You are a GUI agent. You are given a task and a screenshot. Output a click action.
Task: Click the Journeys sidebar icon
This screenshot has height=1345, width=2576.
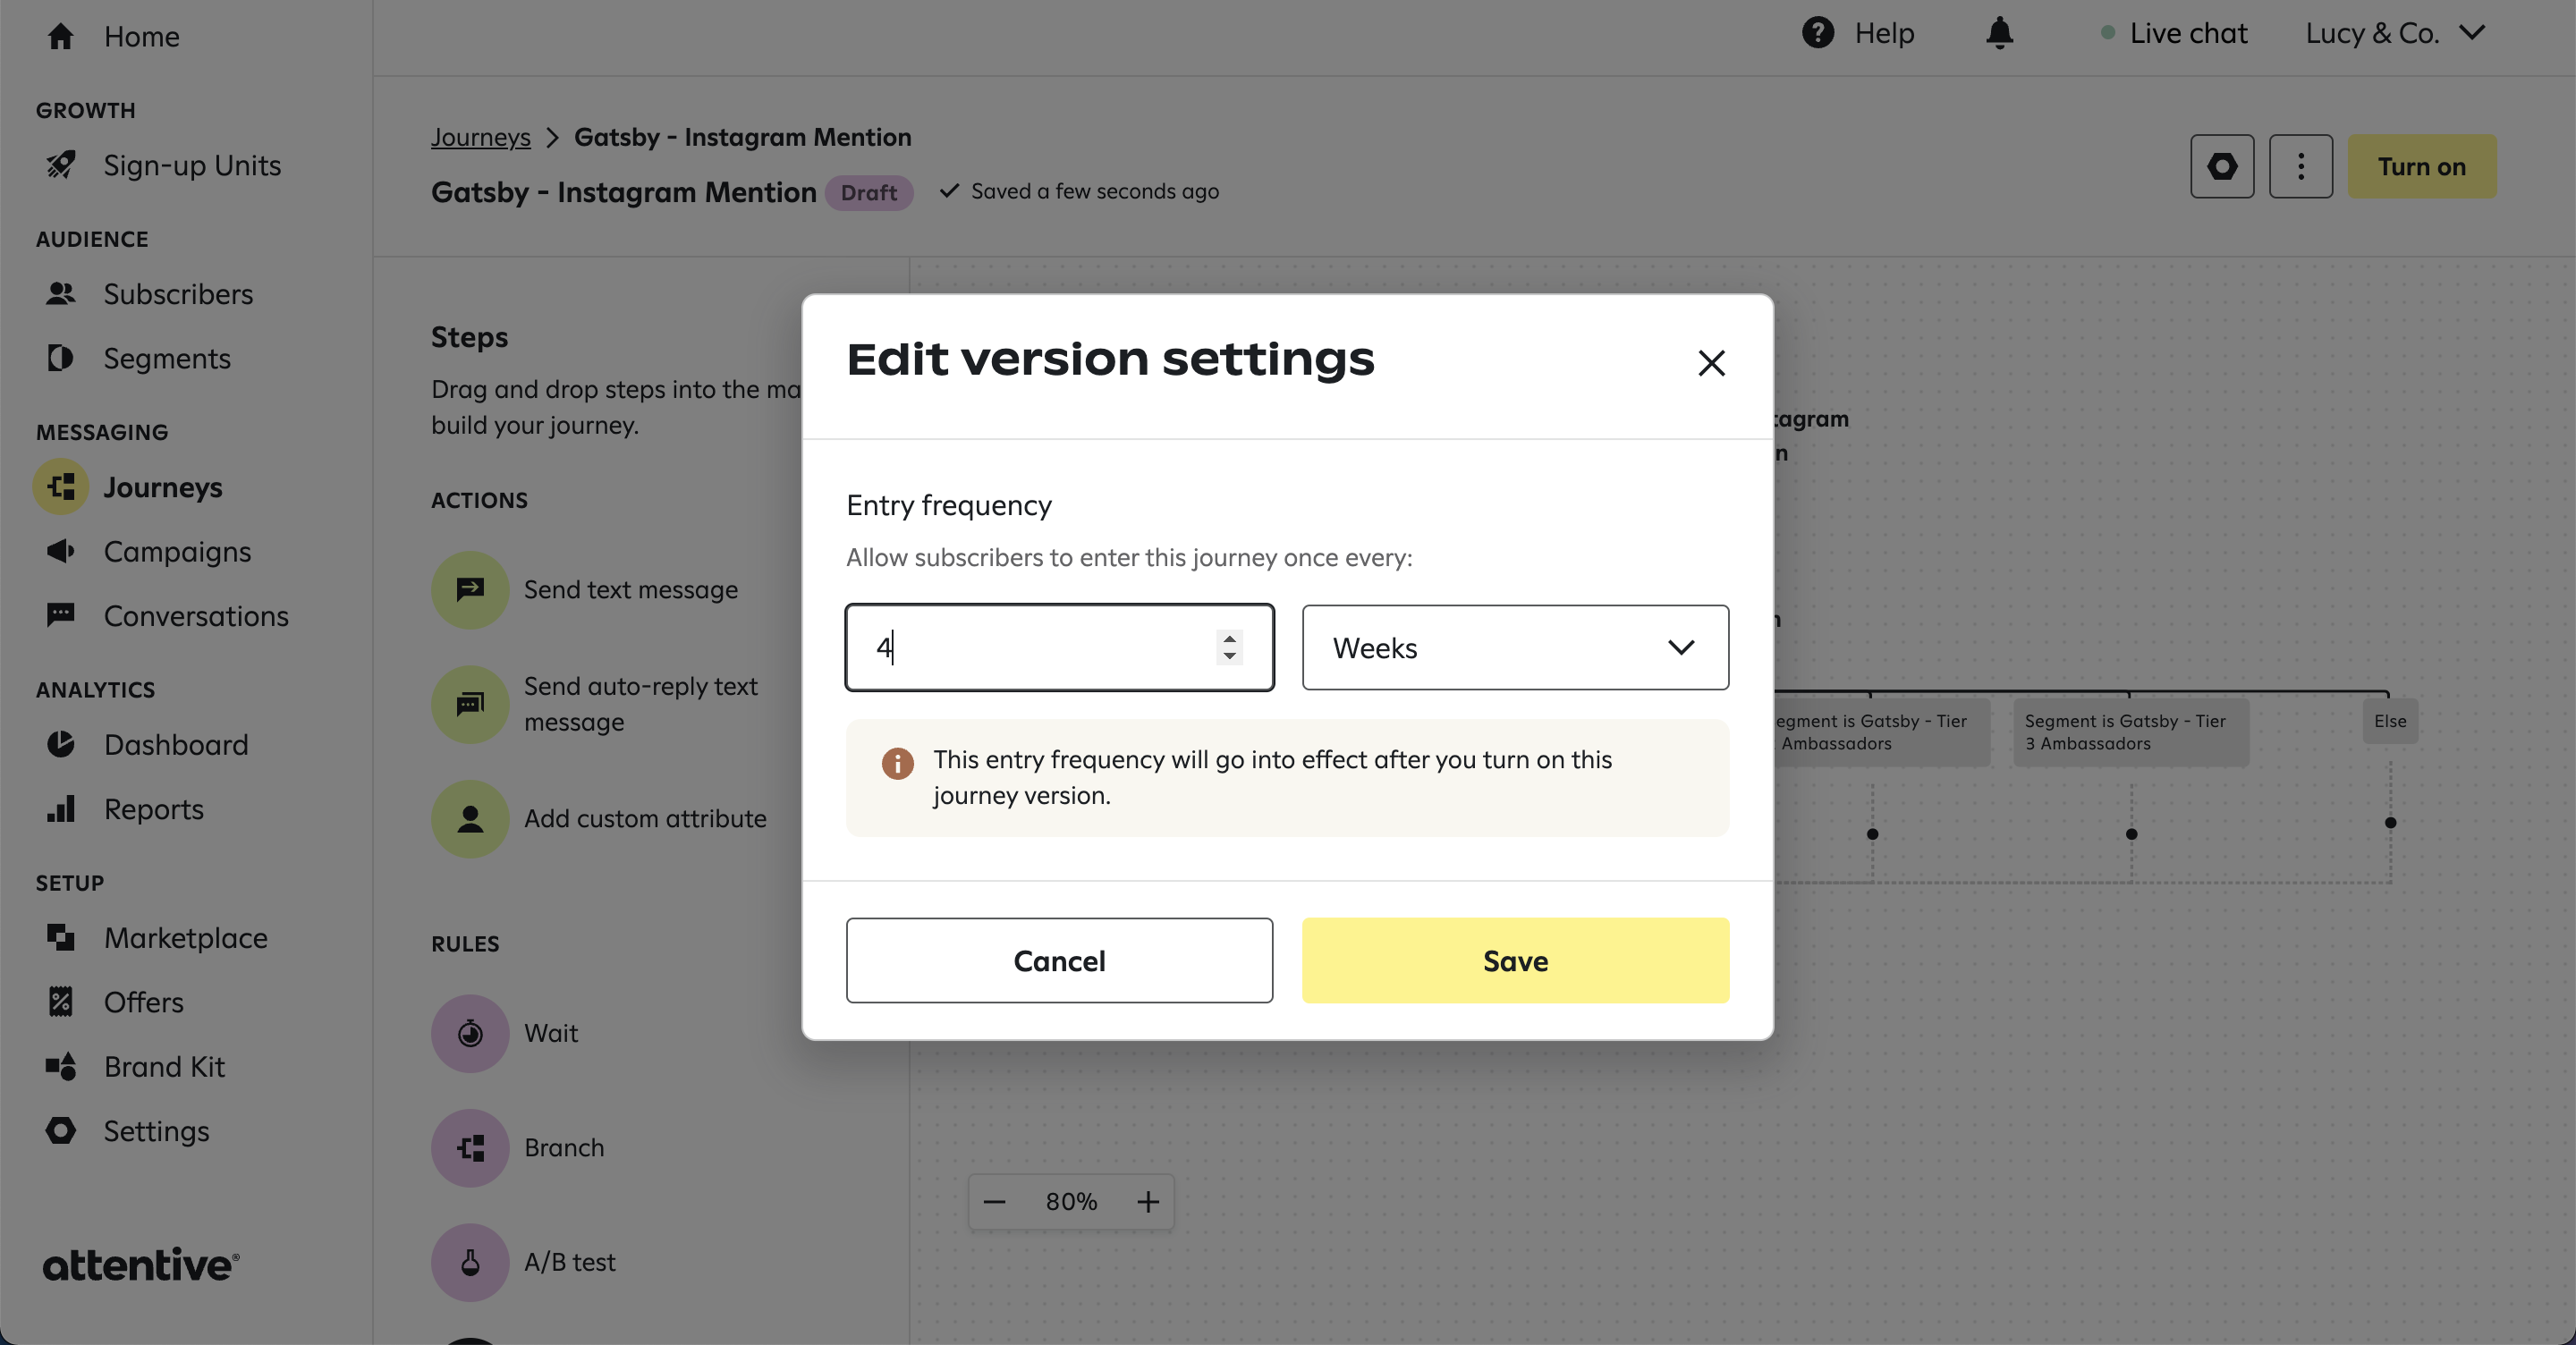tap(60, 486)
